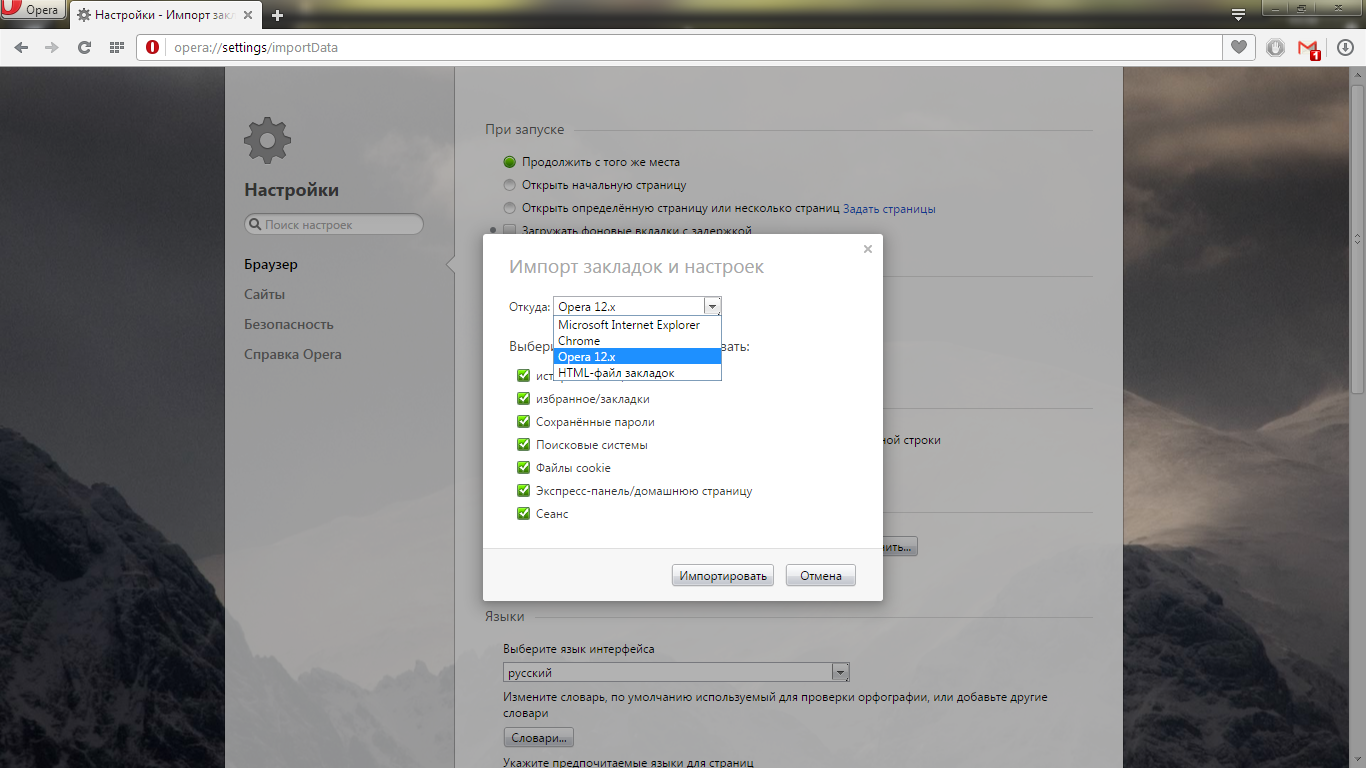Click the download helper extension icon
This screenshot has width=1366, height=768.
click(x=1275, y=47)
